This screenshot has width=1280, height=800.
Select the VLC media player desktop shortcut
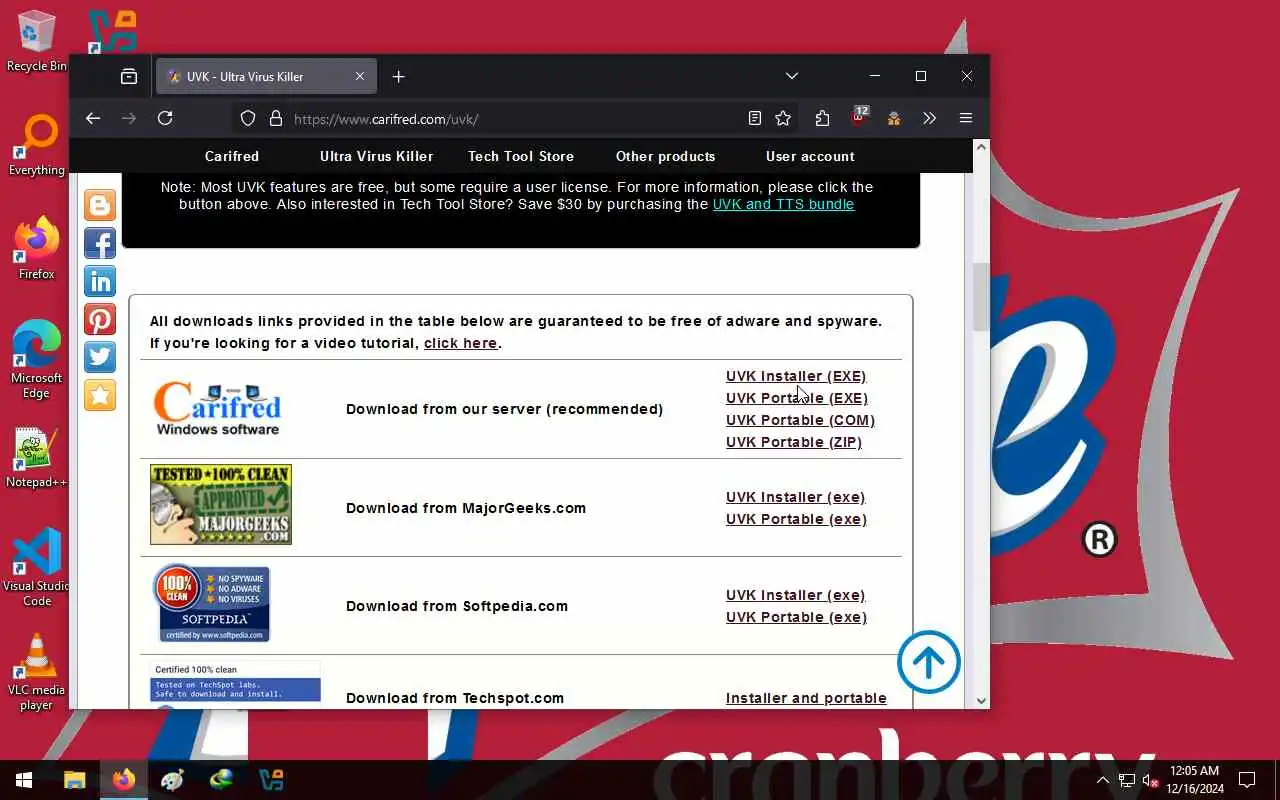36,672
